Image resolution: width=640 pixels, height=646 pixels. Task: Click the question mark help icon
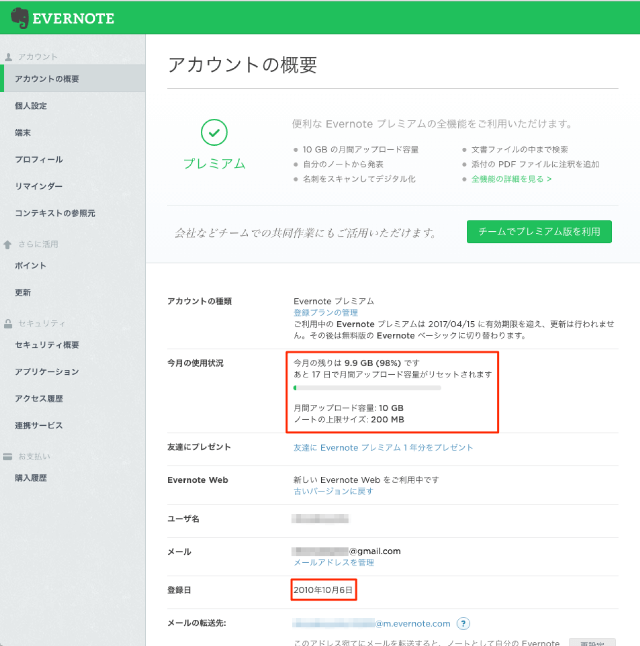pos(463,623)
